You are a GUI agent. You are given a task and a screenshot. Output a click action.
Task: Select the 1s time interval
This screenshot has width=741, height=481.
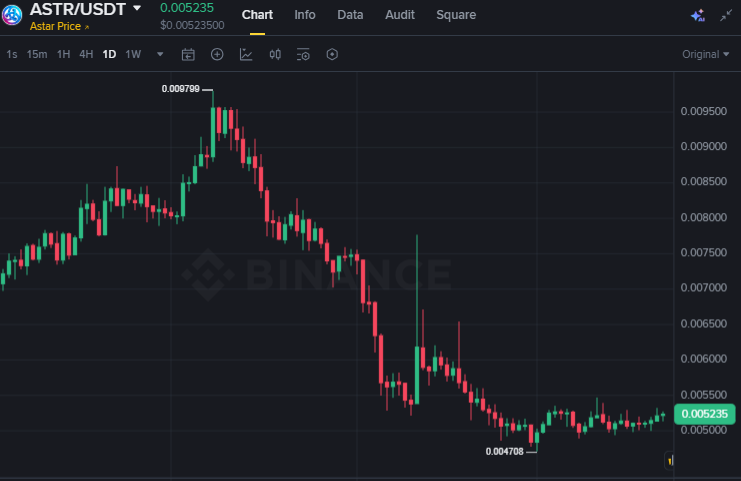pos(12,54)
